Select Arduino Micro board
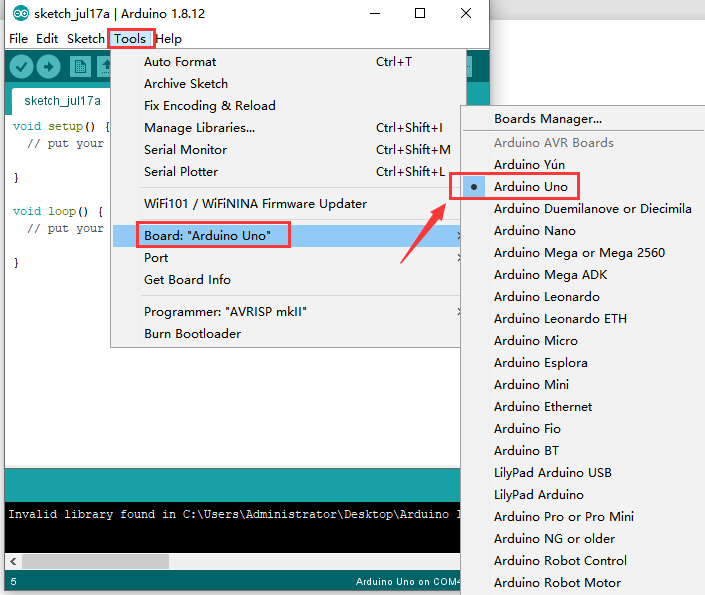 pos(584,341)
